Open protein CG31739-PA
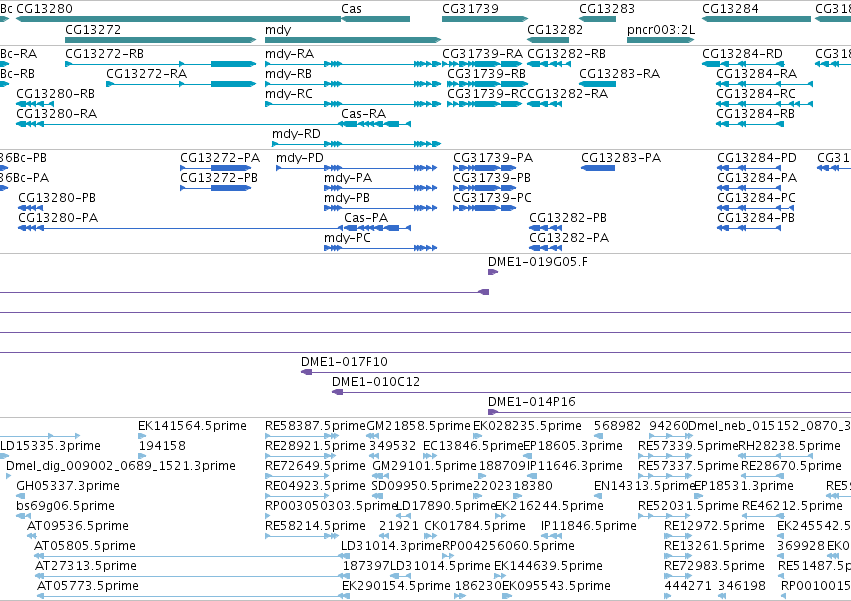851x601 pixels. pos(493,158)
